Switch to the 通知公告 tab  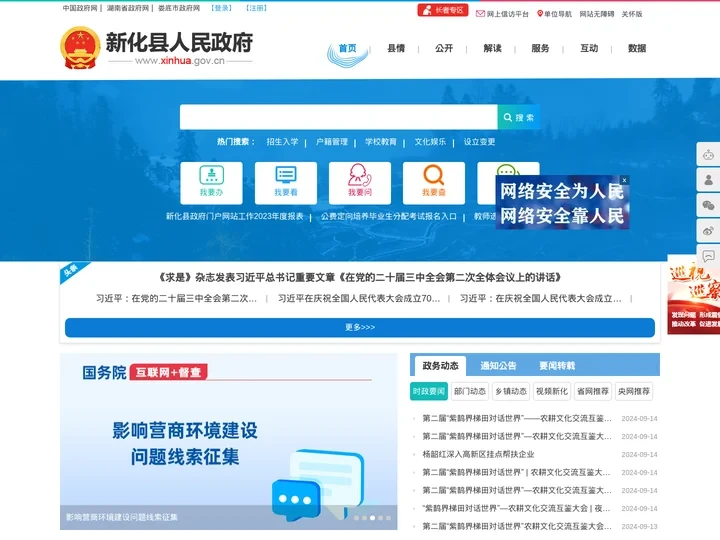point(498,366)
